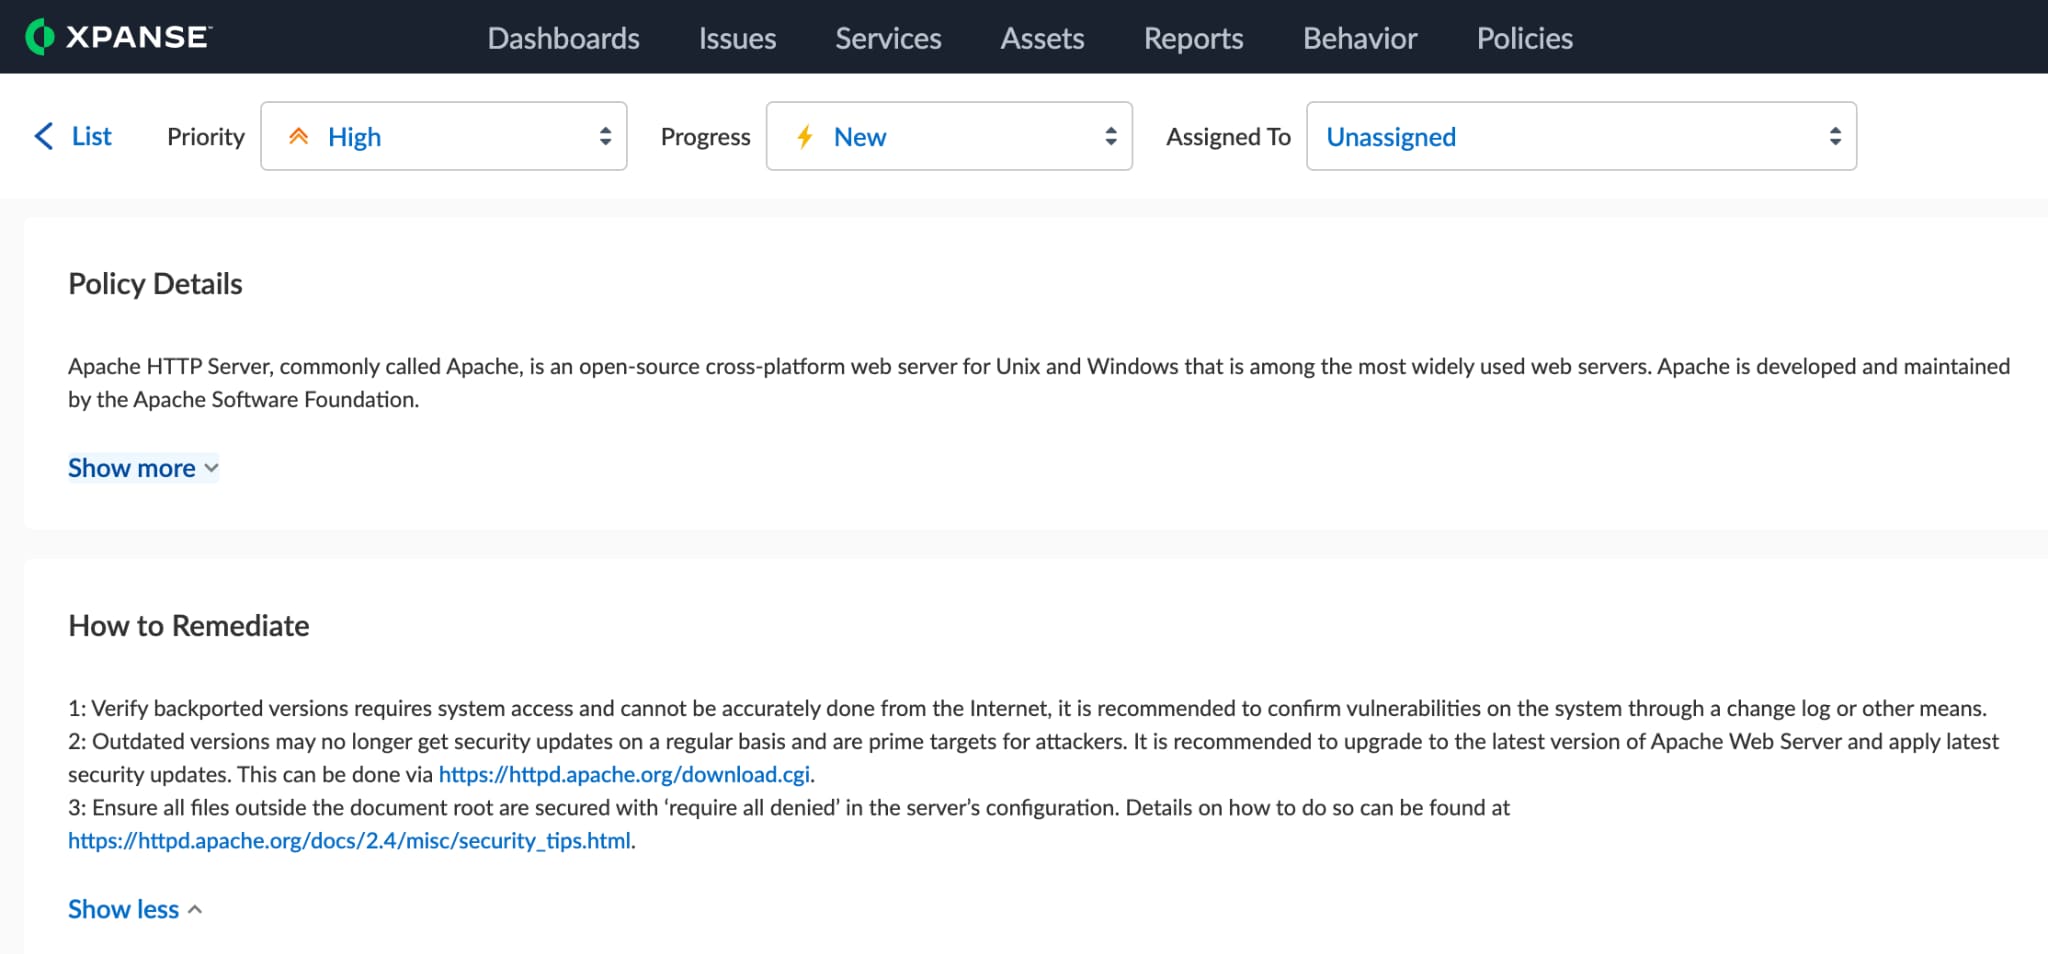Open the Reports section
Viewport: 2048px width, 954px height.
[1193, 38]
